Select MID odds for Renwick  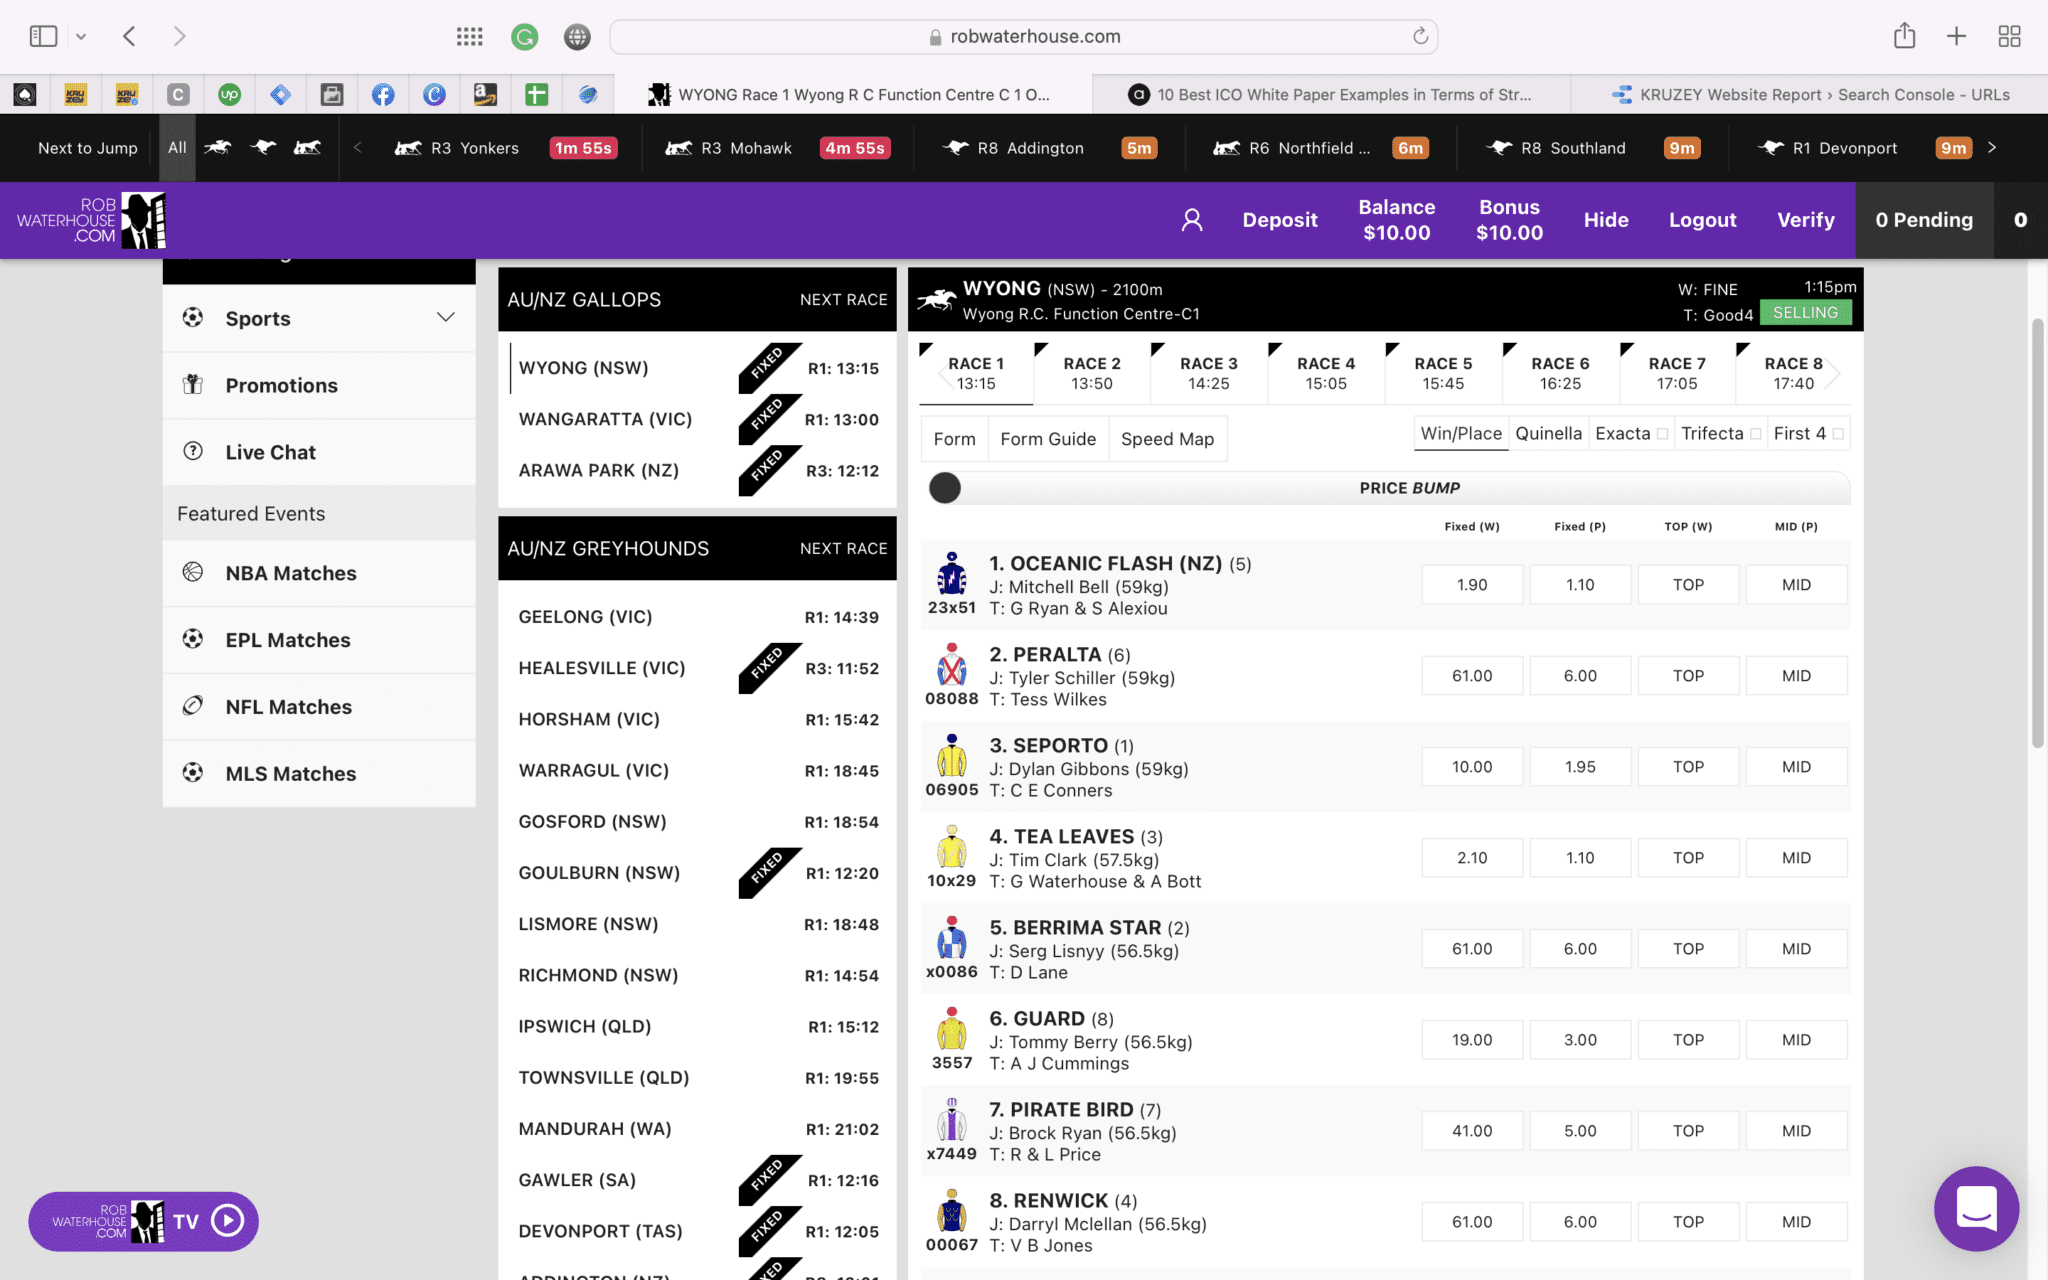pos(1796,1222)
